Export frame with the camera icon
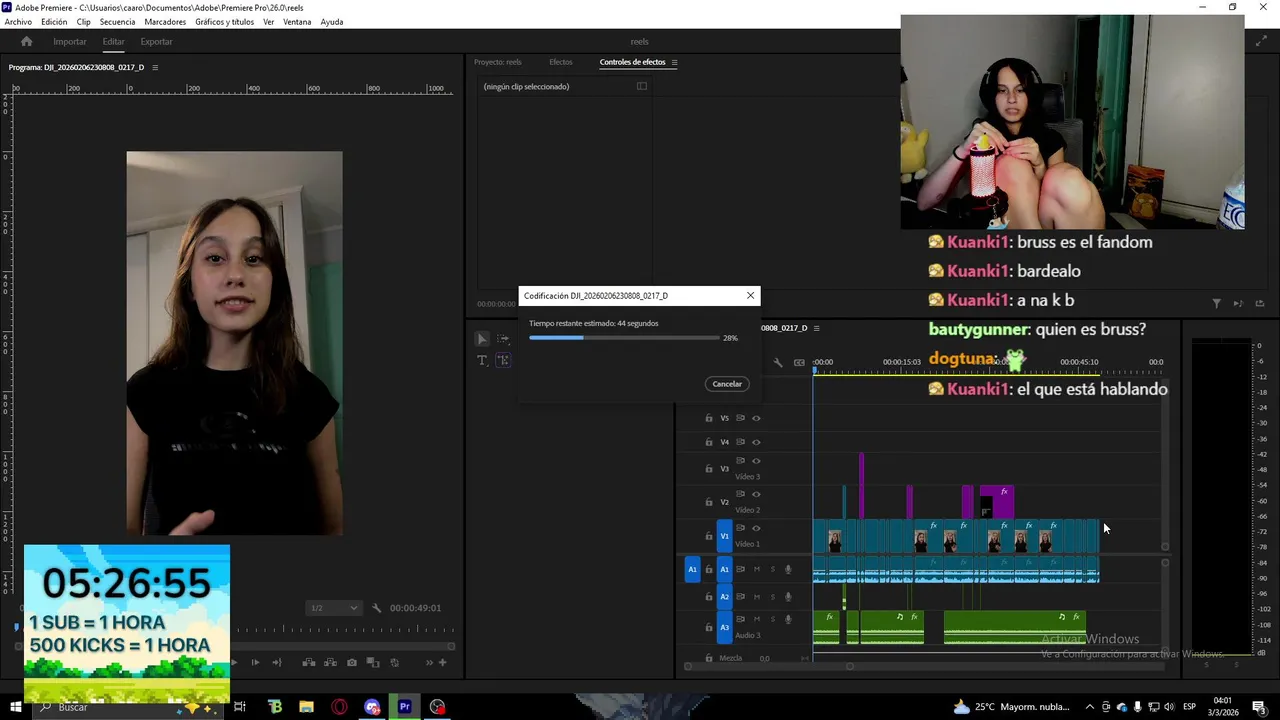The height and width of the screenshot is (720, 1280). tap(351, 662)
